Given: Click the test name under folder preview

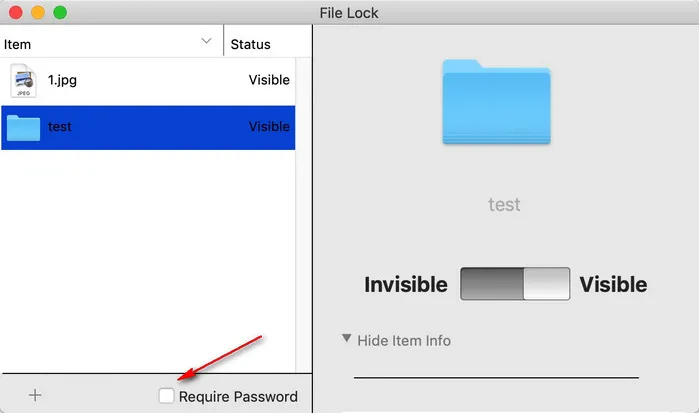Looking at the screenshot, I should (504, 205).
